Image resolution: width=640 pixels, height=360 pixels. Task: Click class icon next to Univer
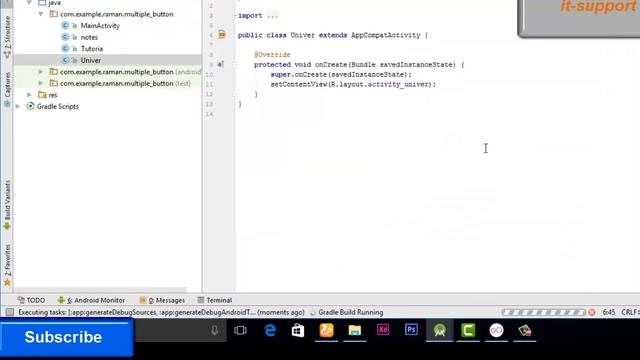(65, 60)
